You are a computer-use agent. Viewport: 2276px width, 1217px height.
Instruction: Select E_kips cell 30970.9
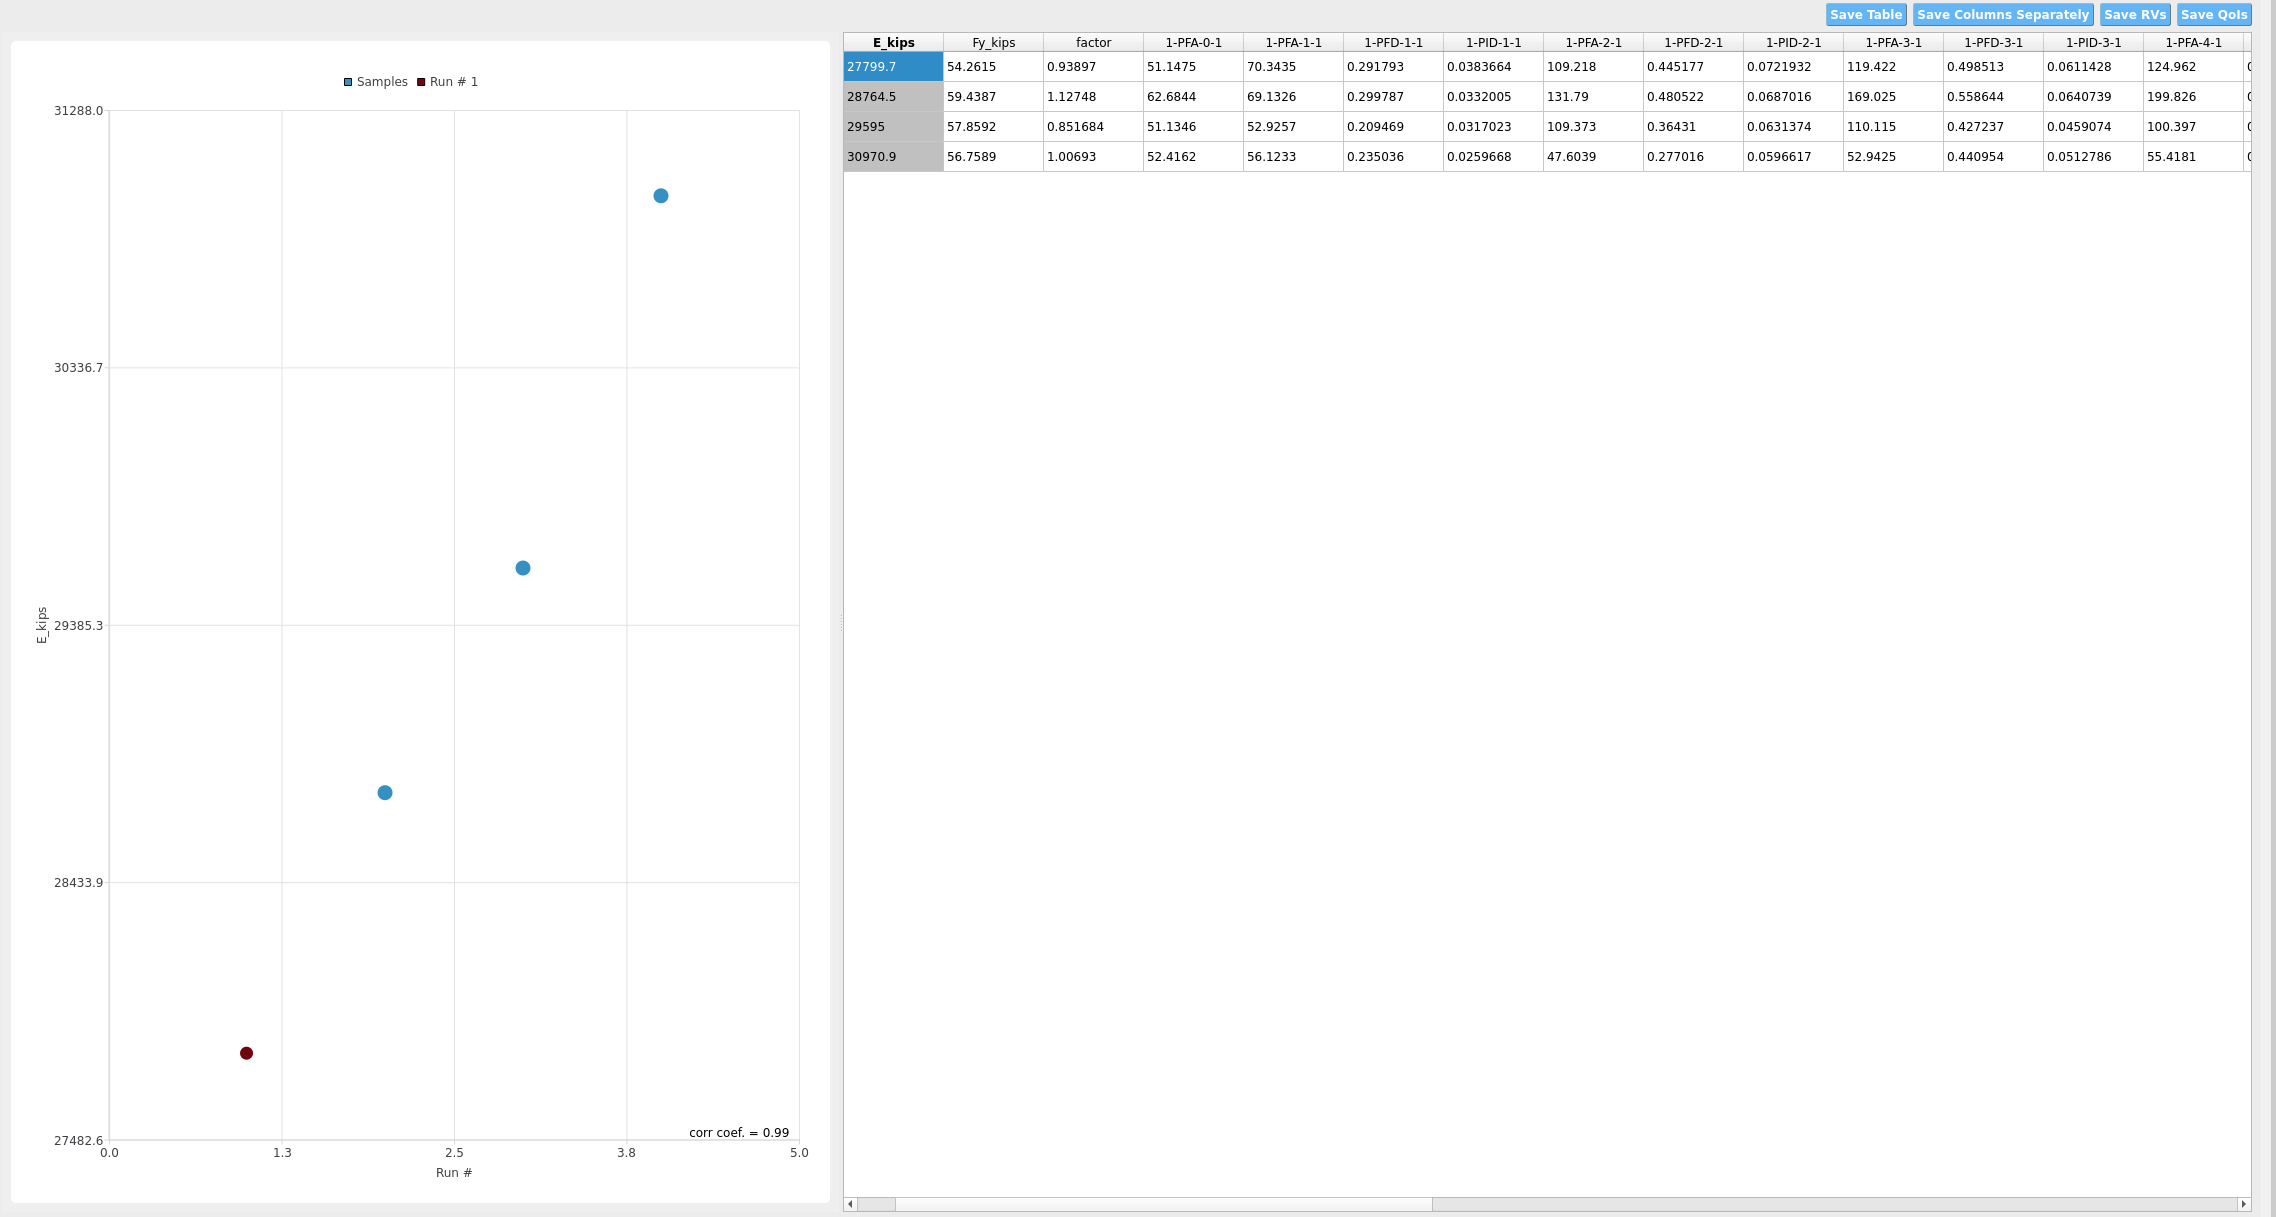pos(893,157)
